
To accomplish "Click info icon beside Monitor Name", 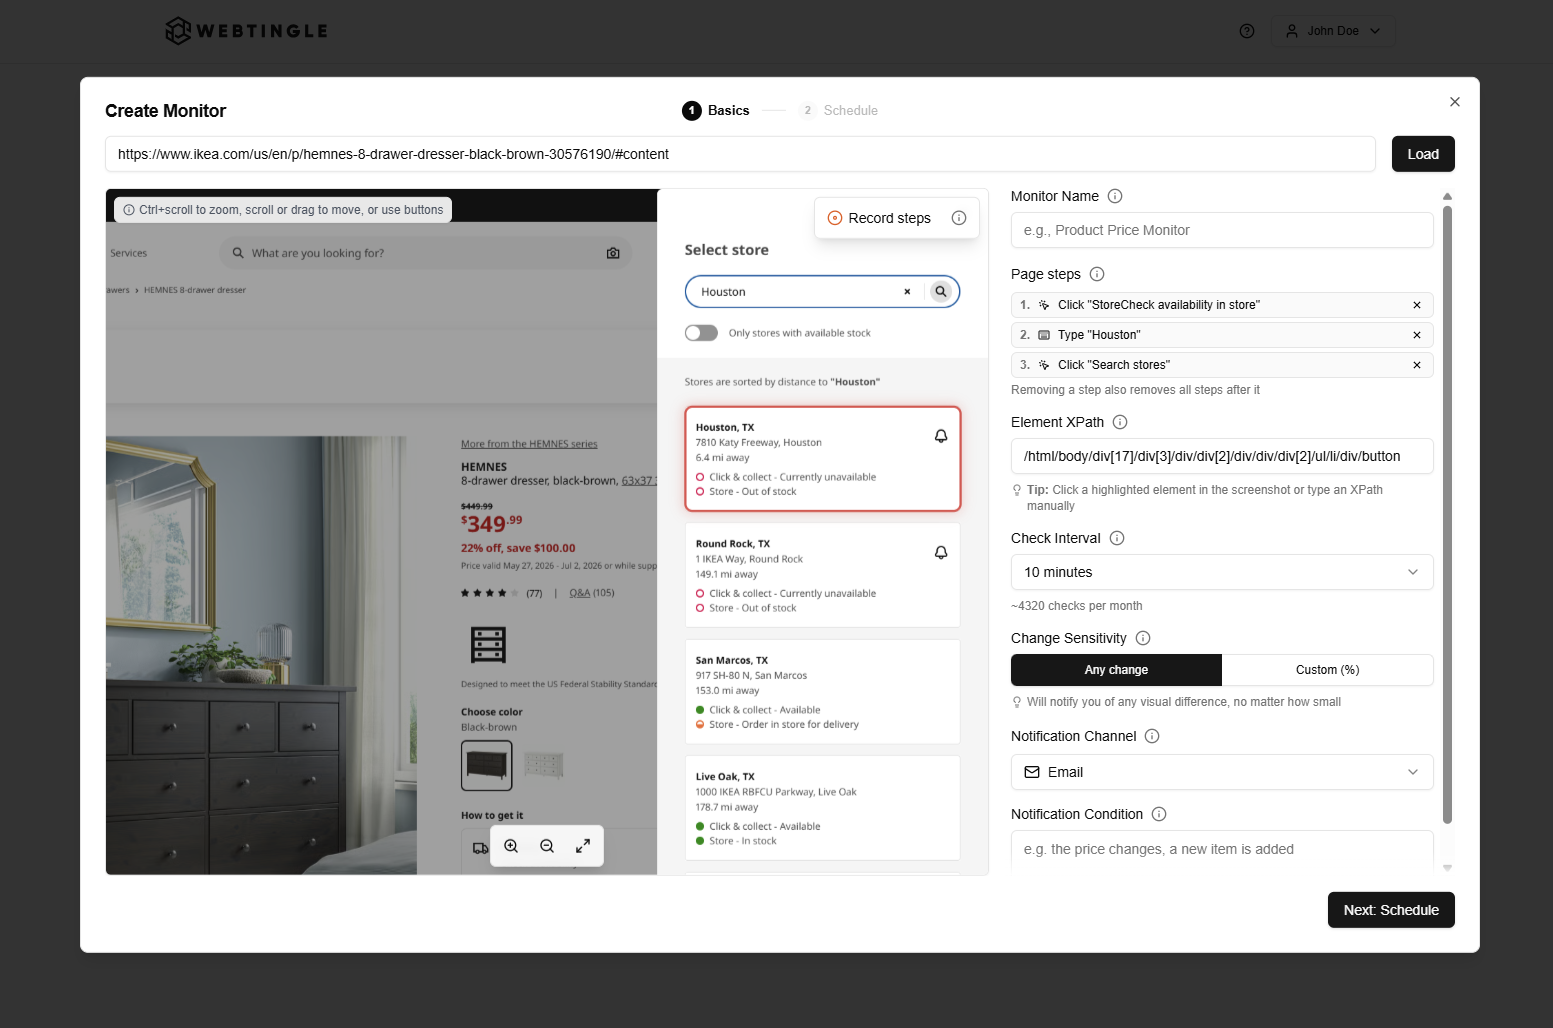I will point(1115,196).
